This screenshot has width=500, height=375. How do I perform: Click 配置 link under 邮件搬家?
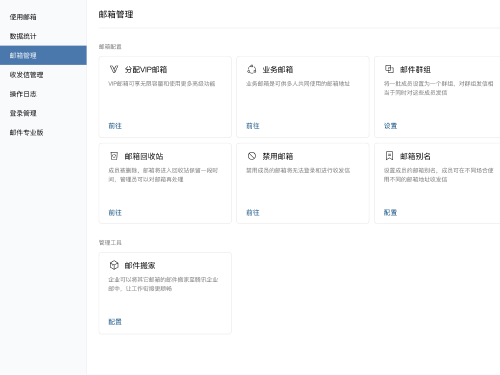point(115,322)
